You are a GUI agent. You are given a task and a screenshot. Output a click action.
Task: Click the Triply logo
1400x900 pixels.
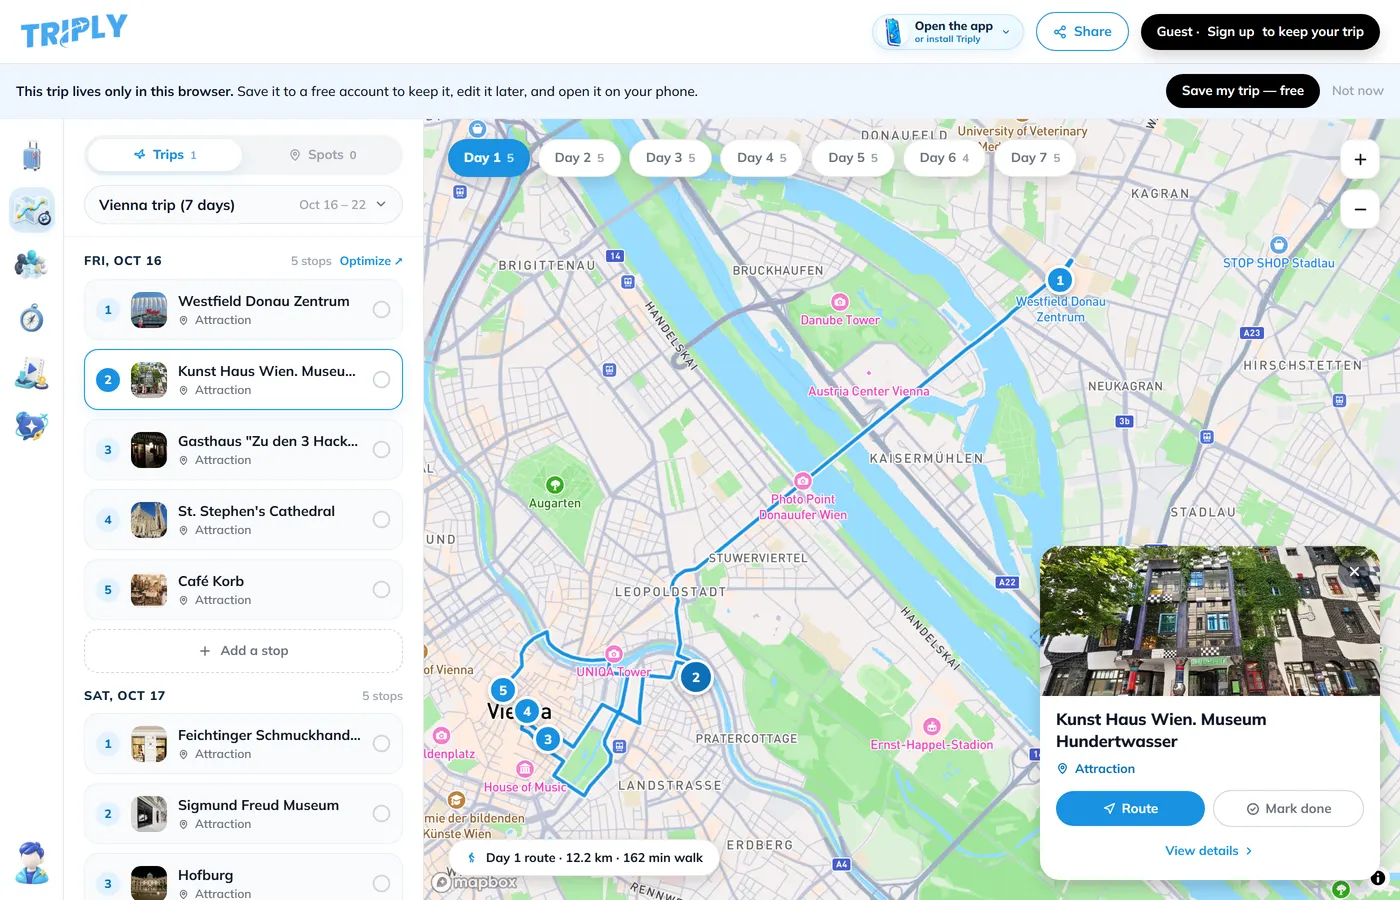[x=74, y=31]
